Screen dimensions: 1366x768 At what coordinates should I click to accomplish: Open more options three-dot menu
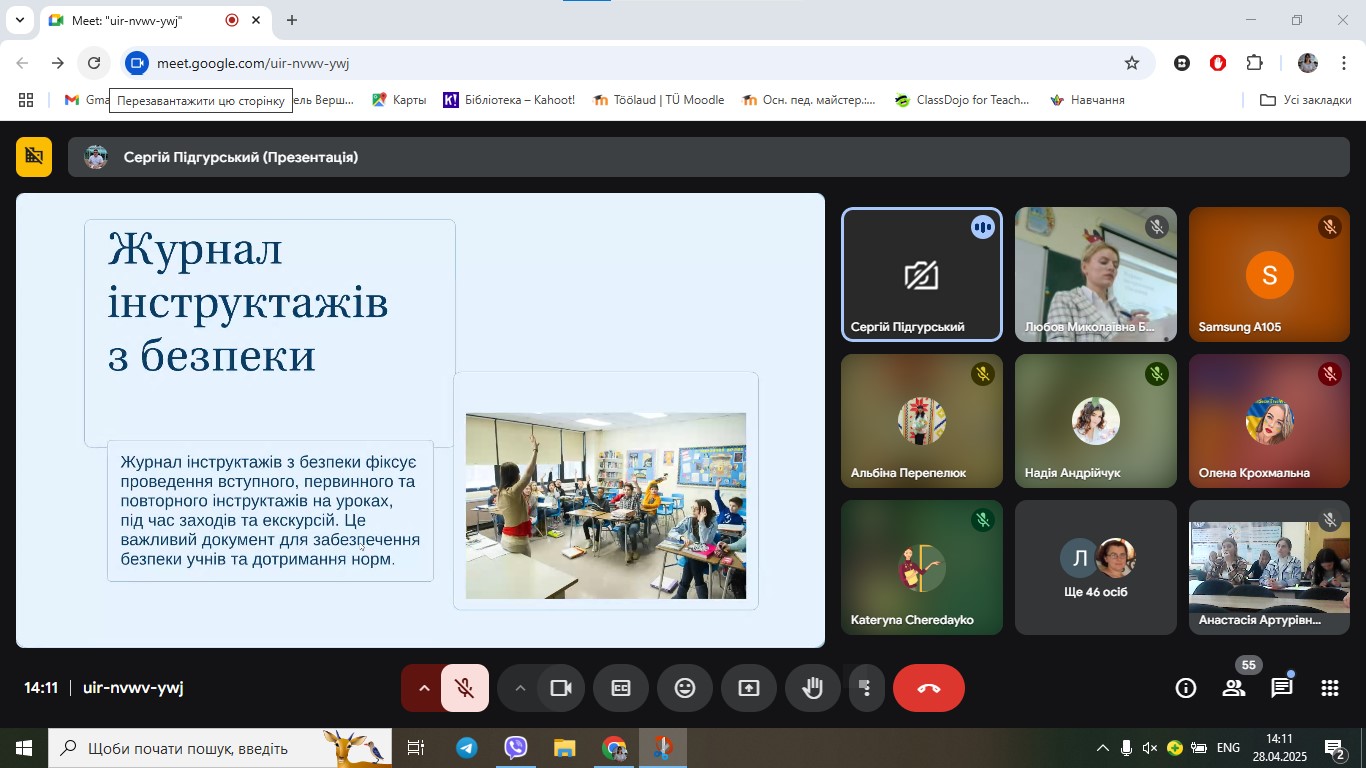point(865,688)
